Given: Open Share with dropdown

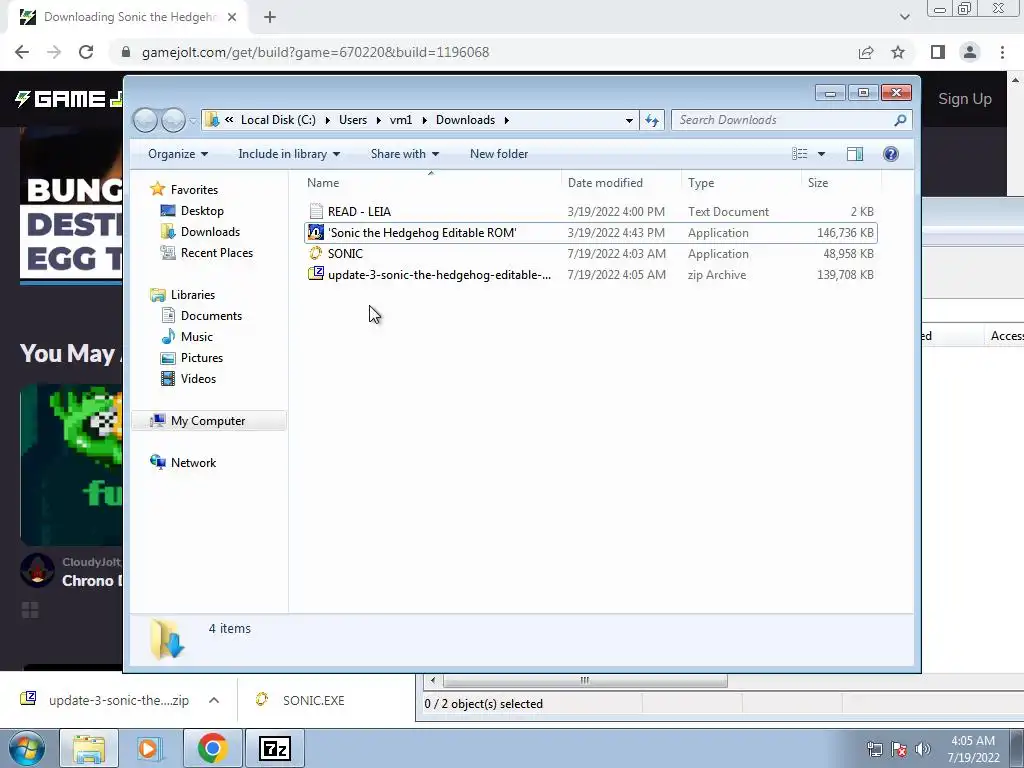Looking at the screenshot, I should click(x=405, y=154).
